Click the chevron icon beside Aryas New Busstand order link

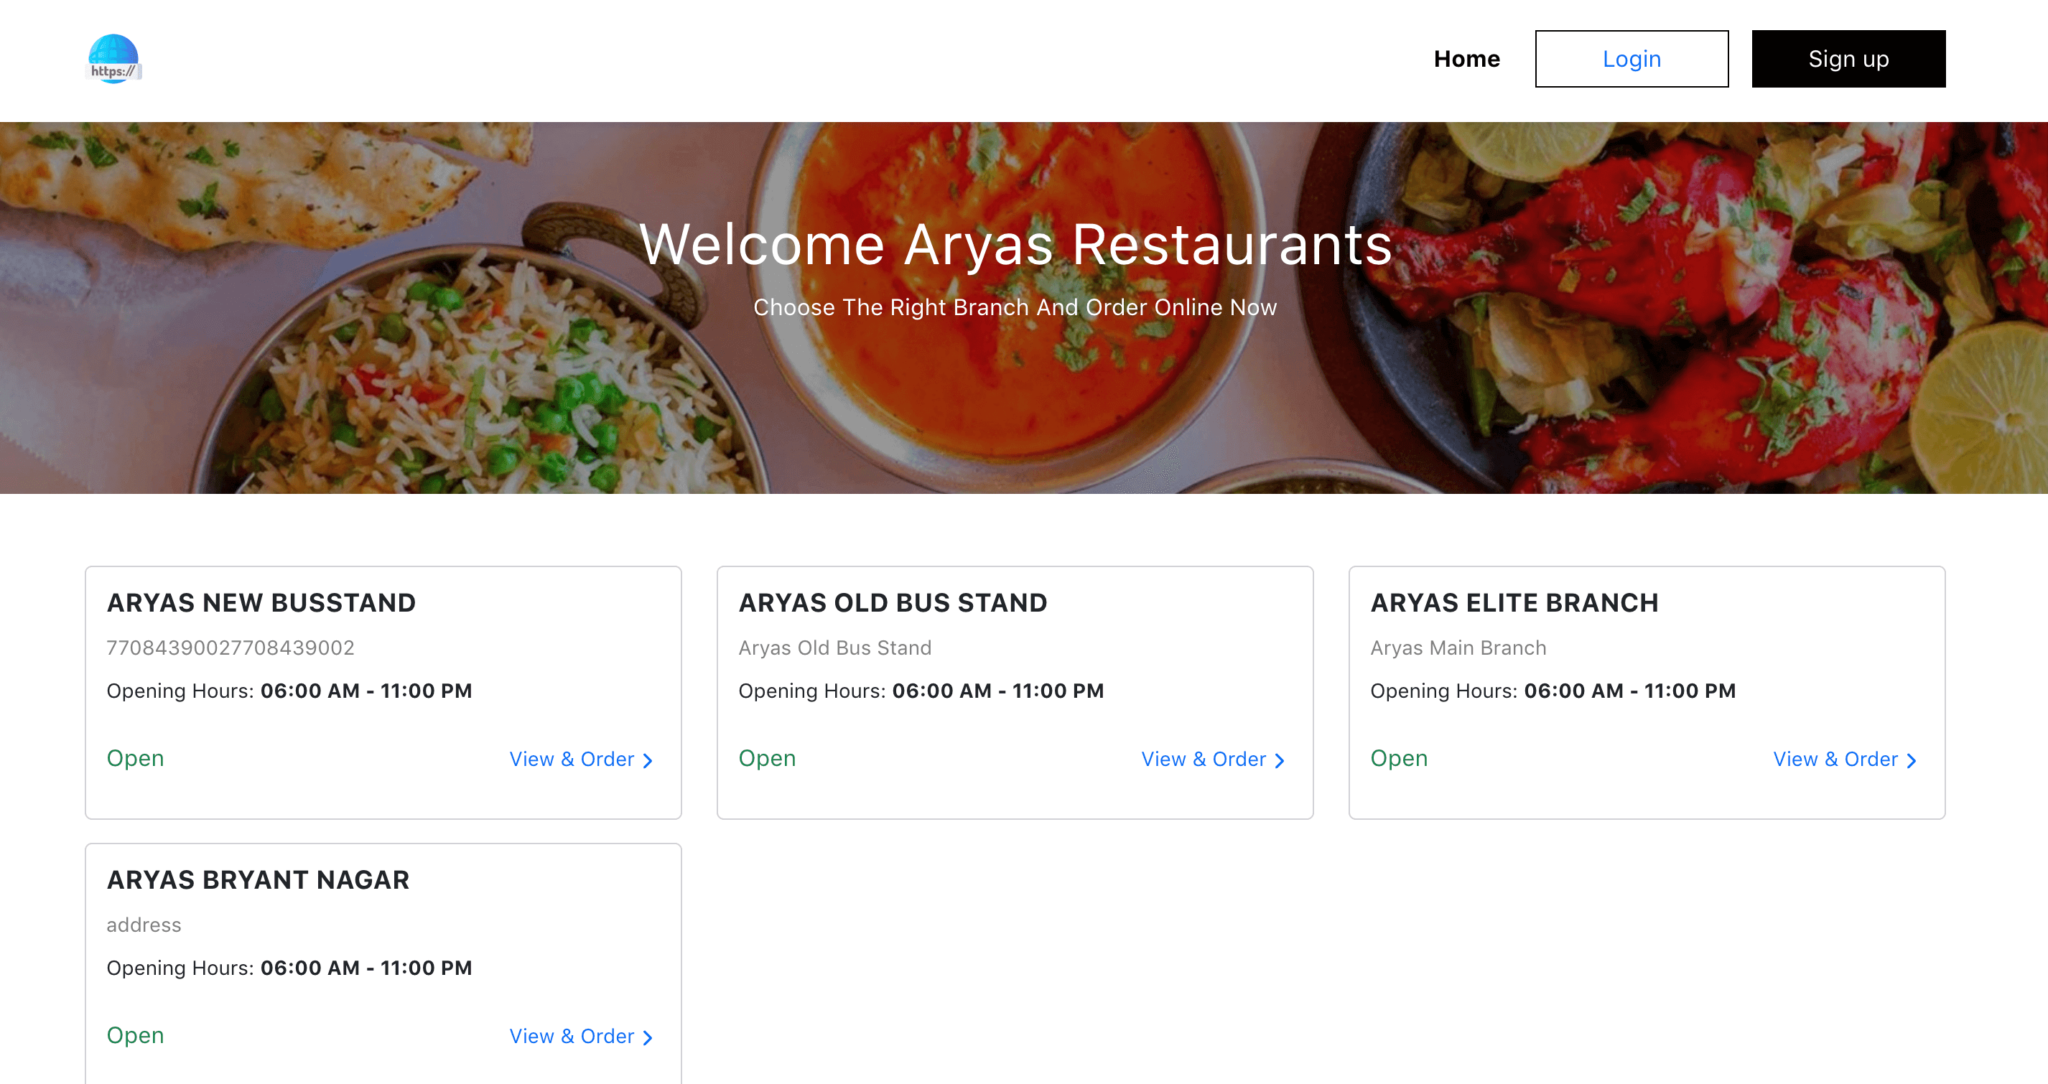tap(649, 760)
